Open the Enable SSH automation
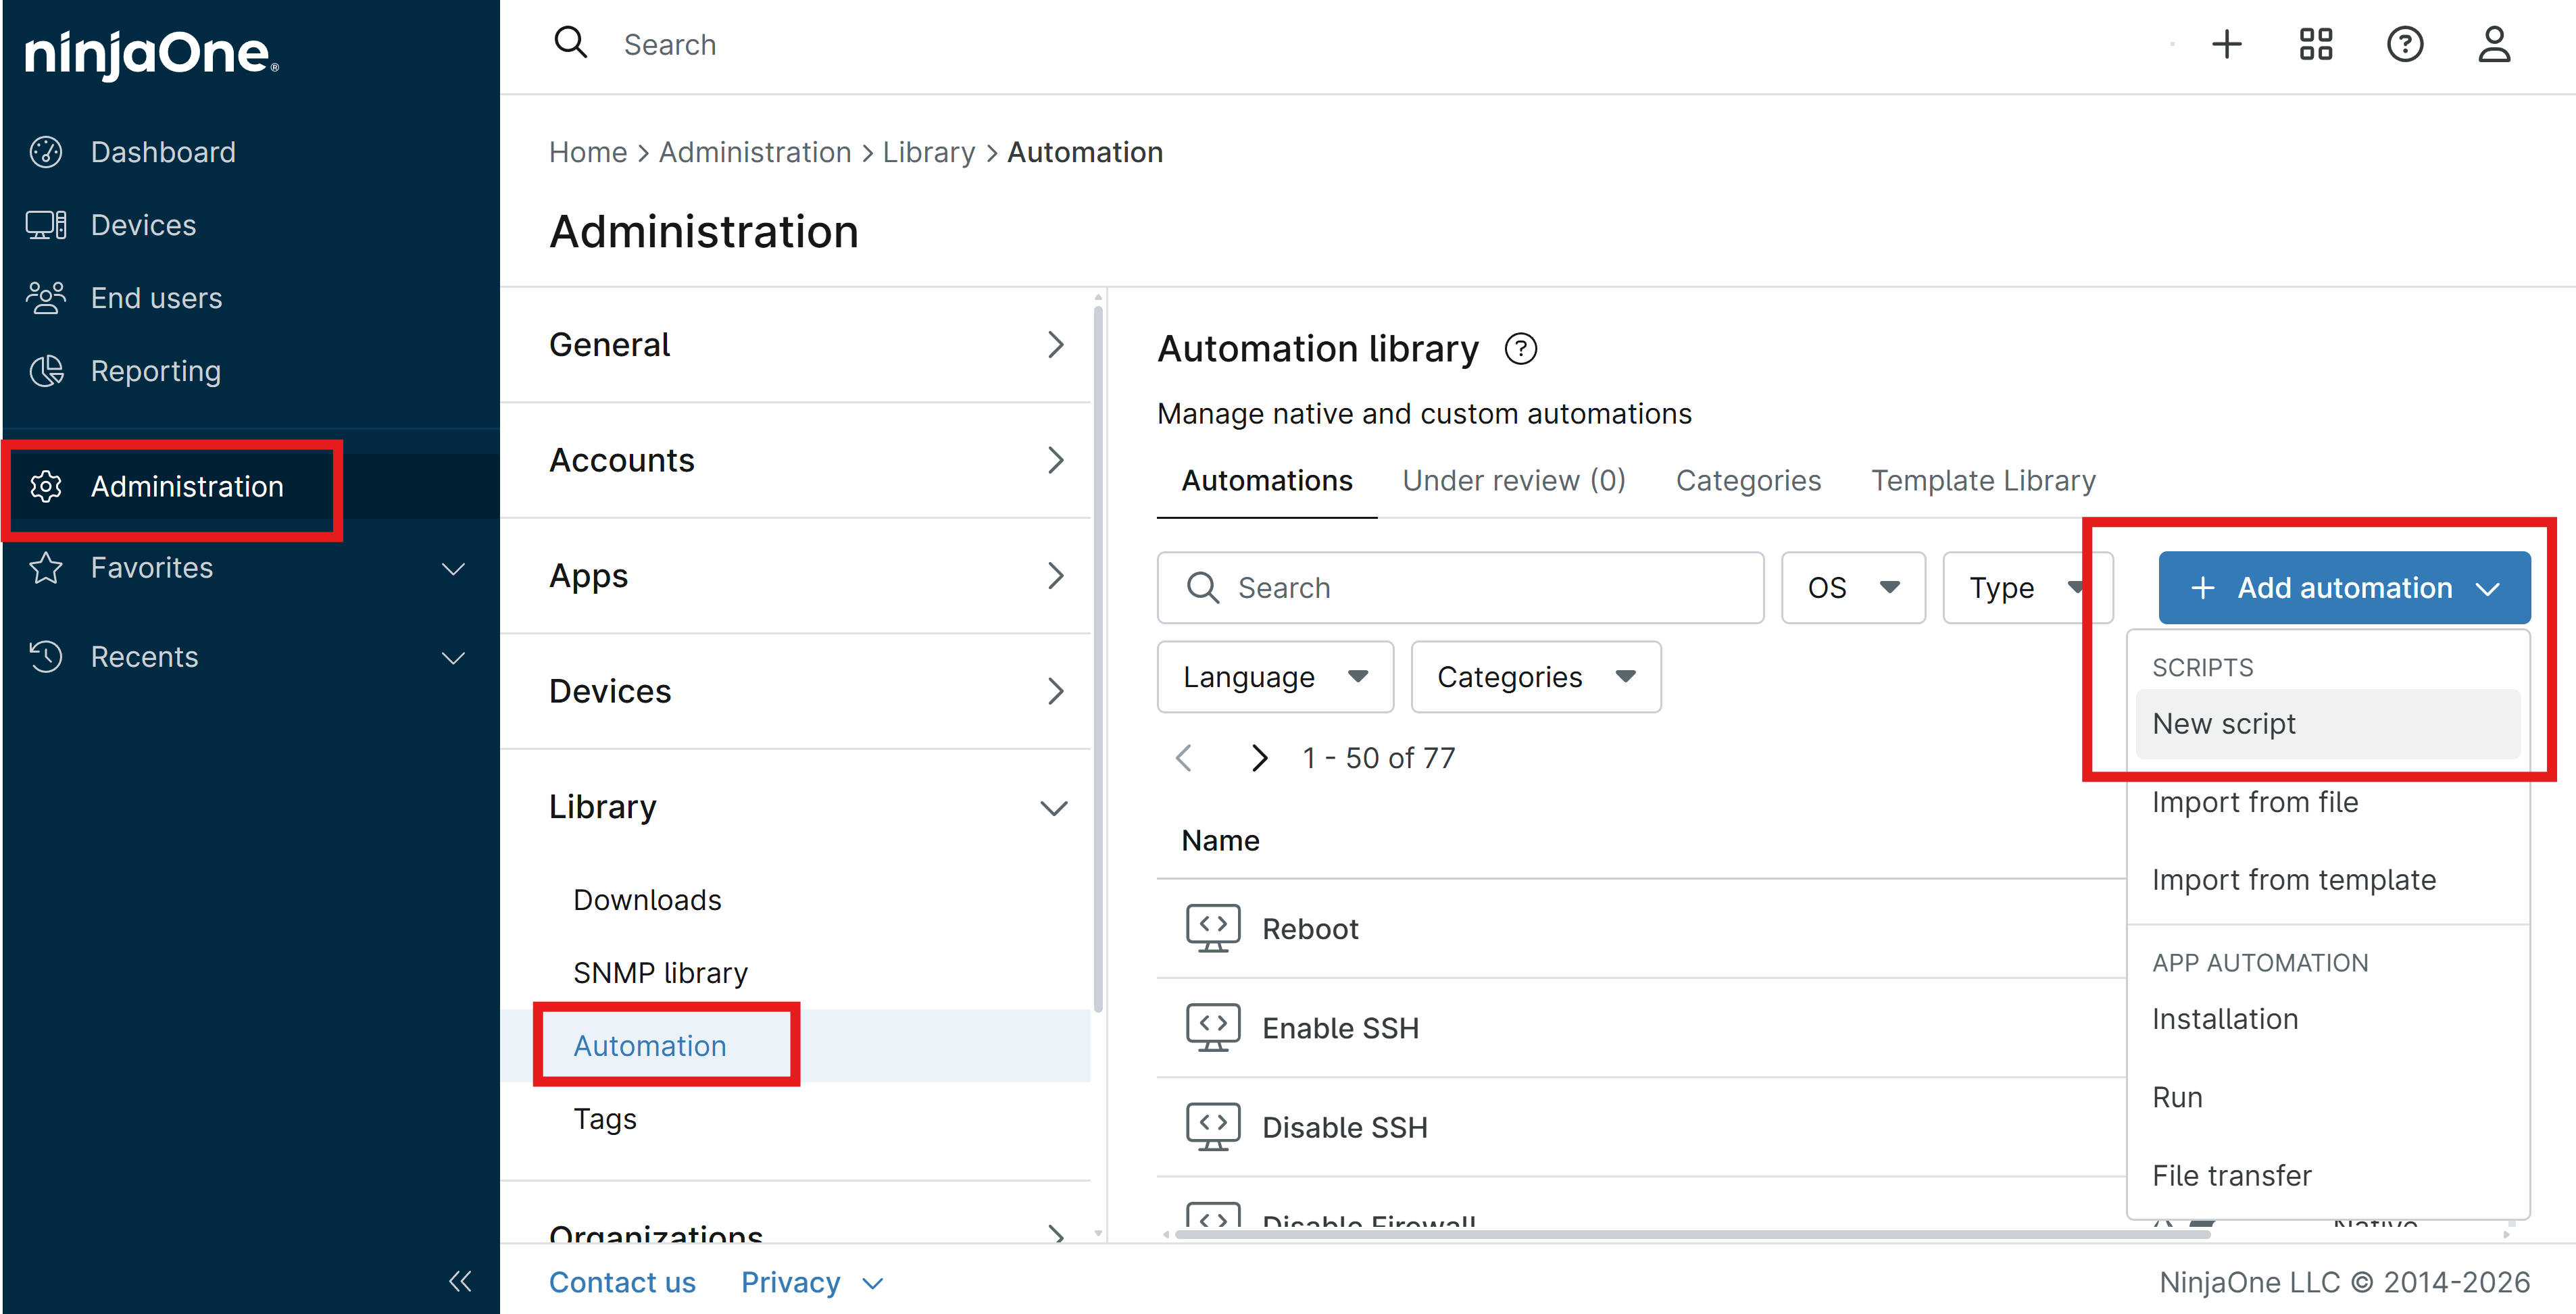The image size is (2576, 1314). point(1340,1028)
